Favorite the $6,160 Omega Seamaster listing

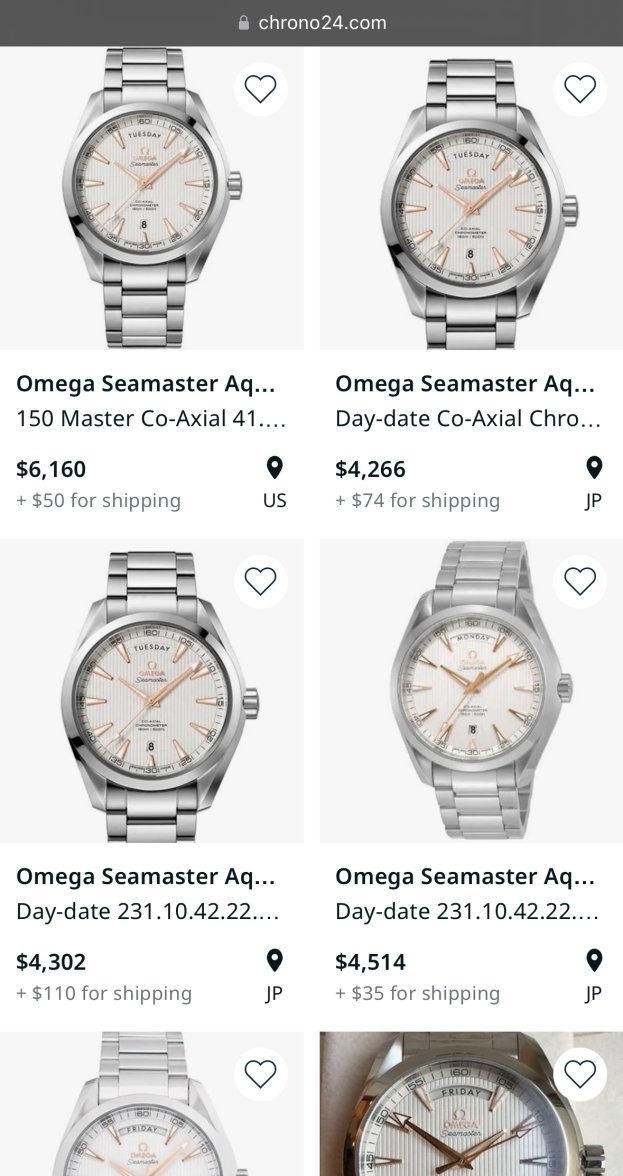(x=260, y=89)
